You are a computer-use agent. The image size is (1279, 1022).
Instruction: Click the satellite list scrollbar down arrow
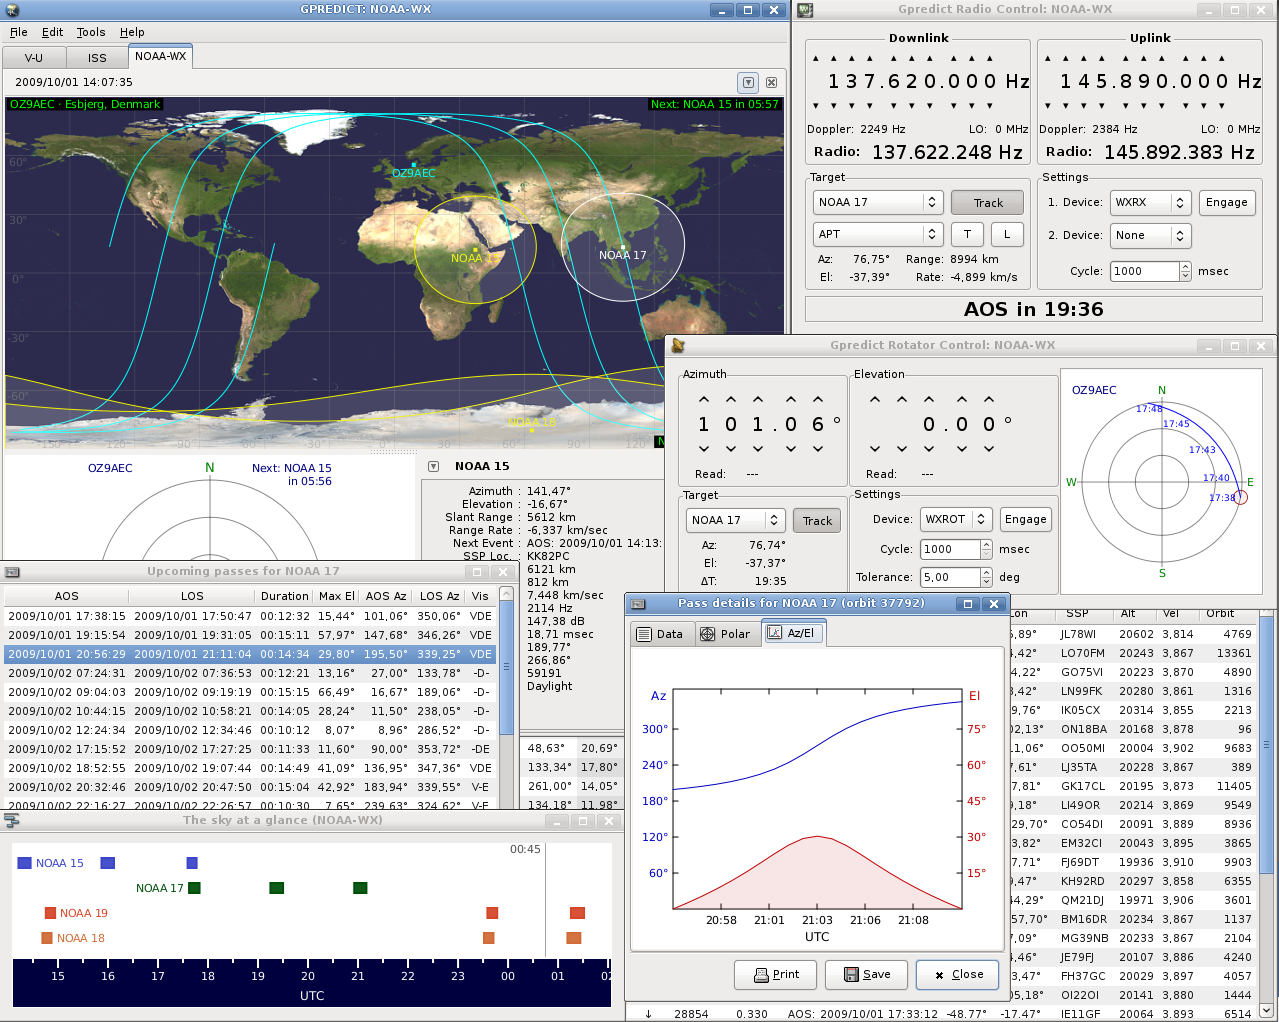(x=1266, y=1010)
